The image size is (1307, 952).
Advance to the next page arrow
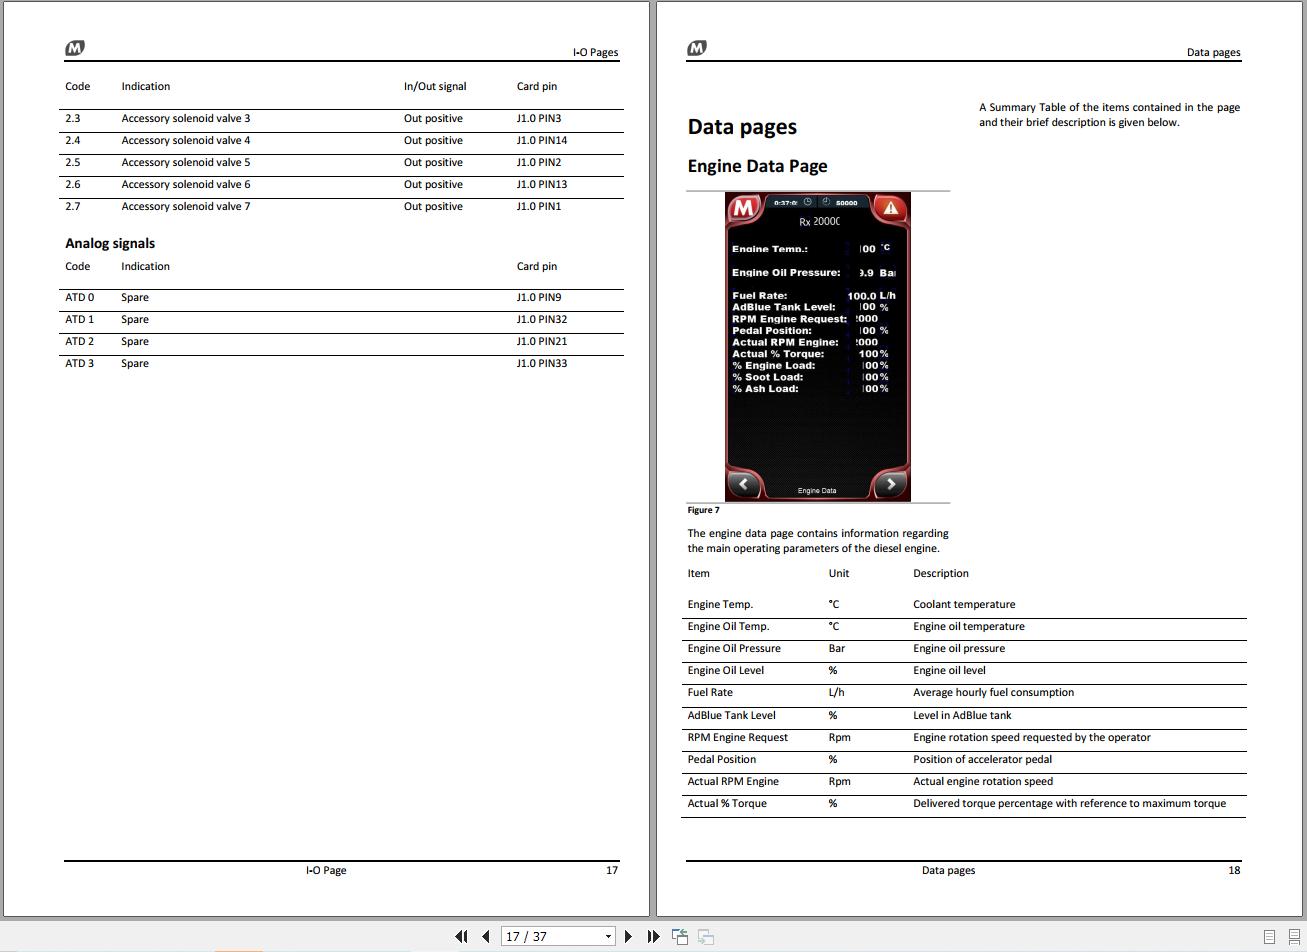[628, 936]
